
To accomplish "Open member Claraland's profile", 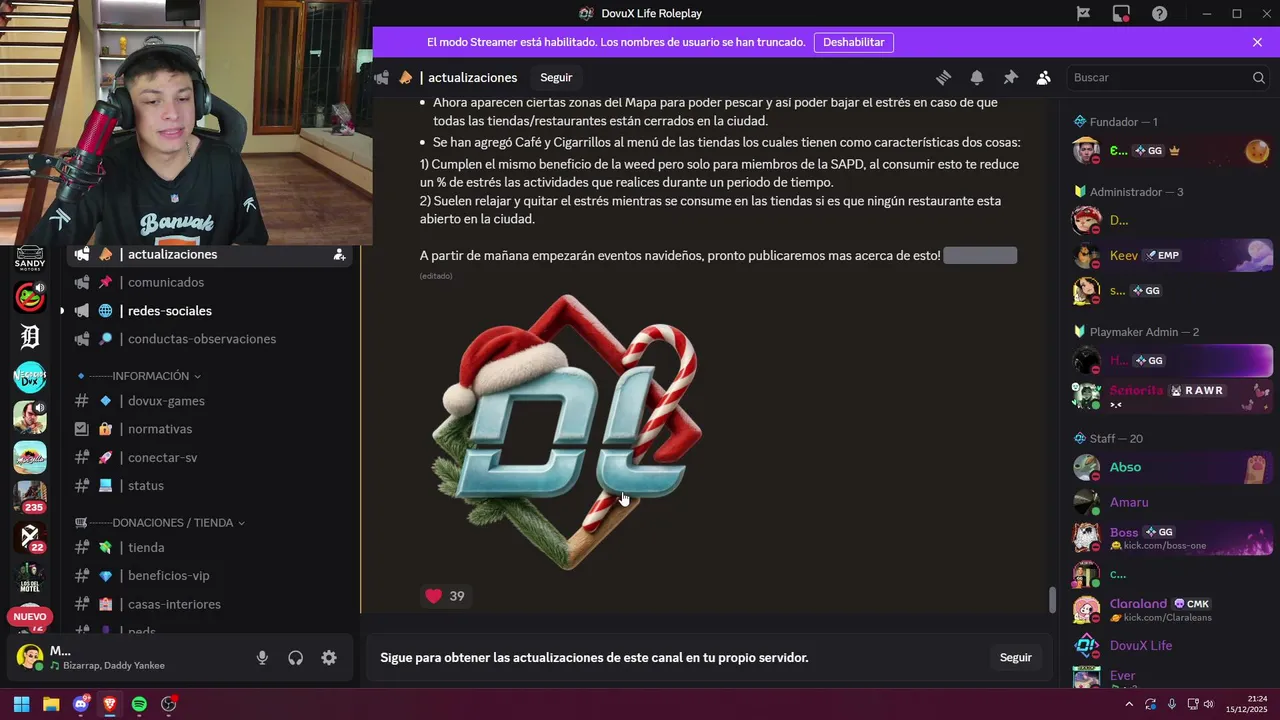I will tap(1171, 609).
